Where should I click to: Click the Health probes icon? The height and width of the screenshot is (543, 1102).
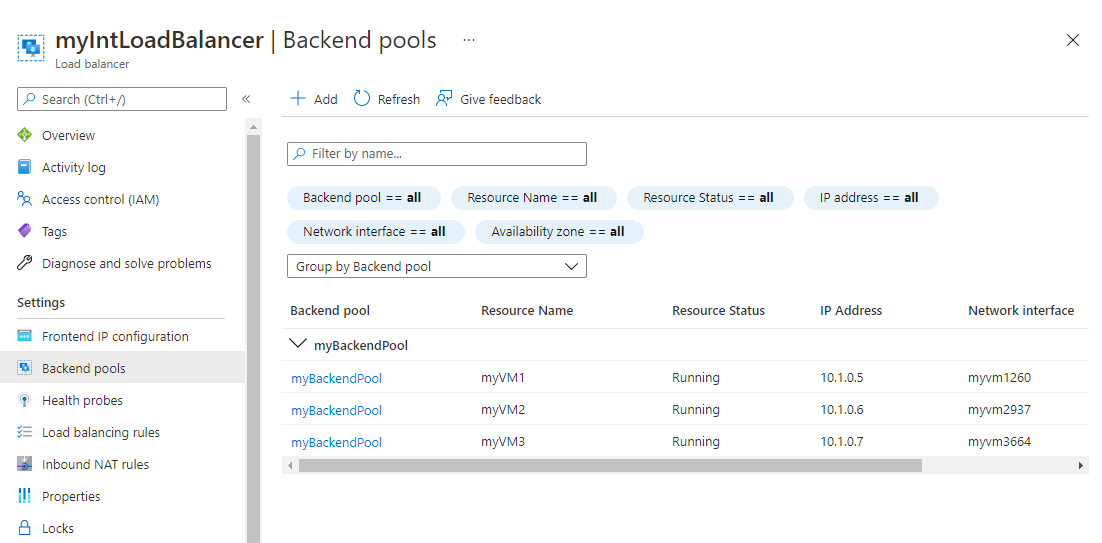click(x=25, y=400)
